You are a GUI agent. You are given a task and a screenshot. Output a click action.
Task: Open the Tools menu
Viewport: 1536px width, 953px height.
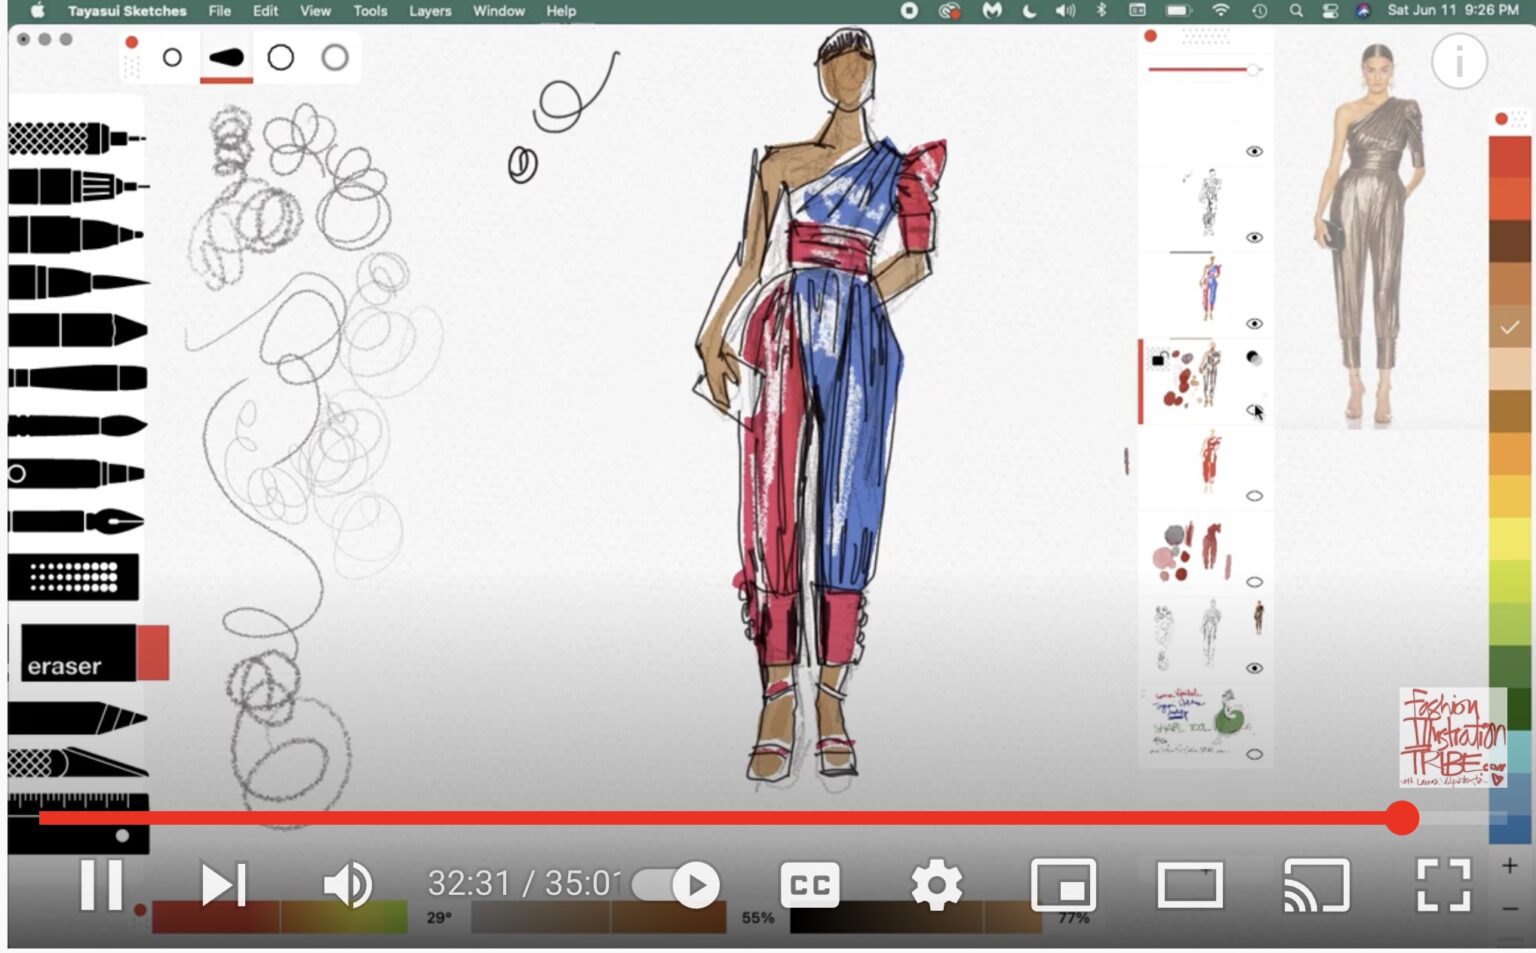[x=370, y=11]
